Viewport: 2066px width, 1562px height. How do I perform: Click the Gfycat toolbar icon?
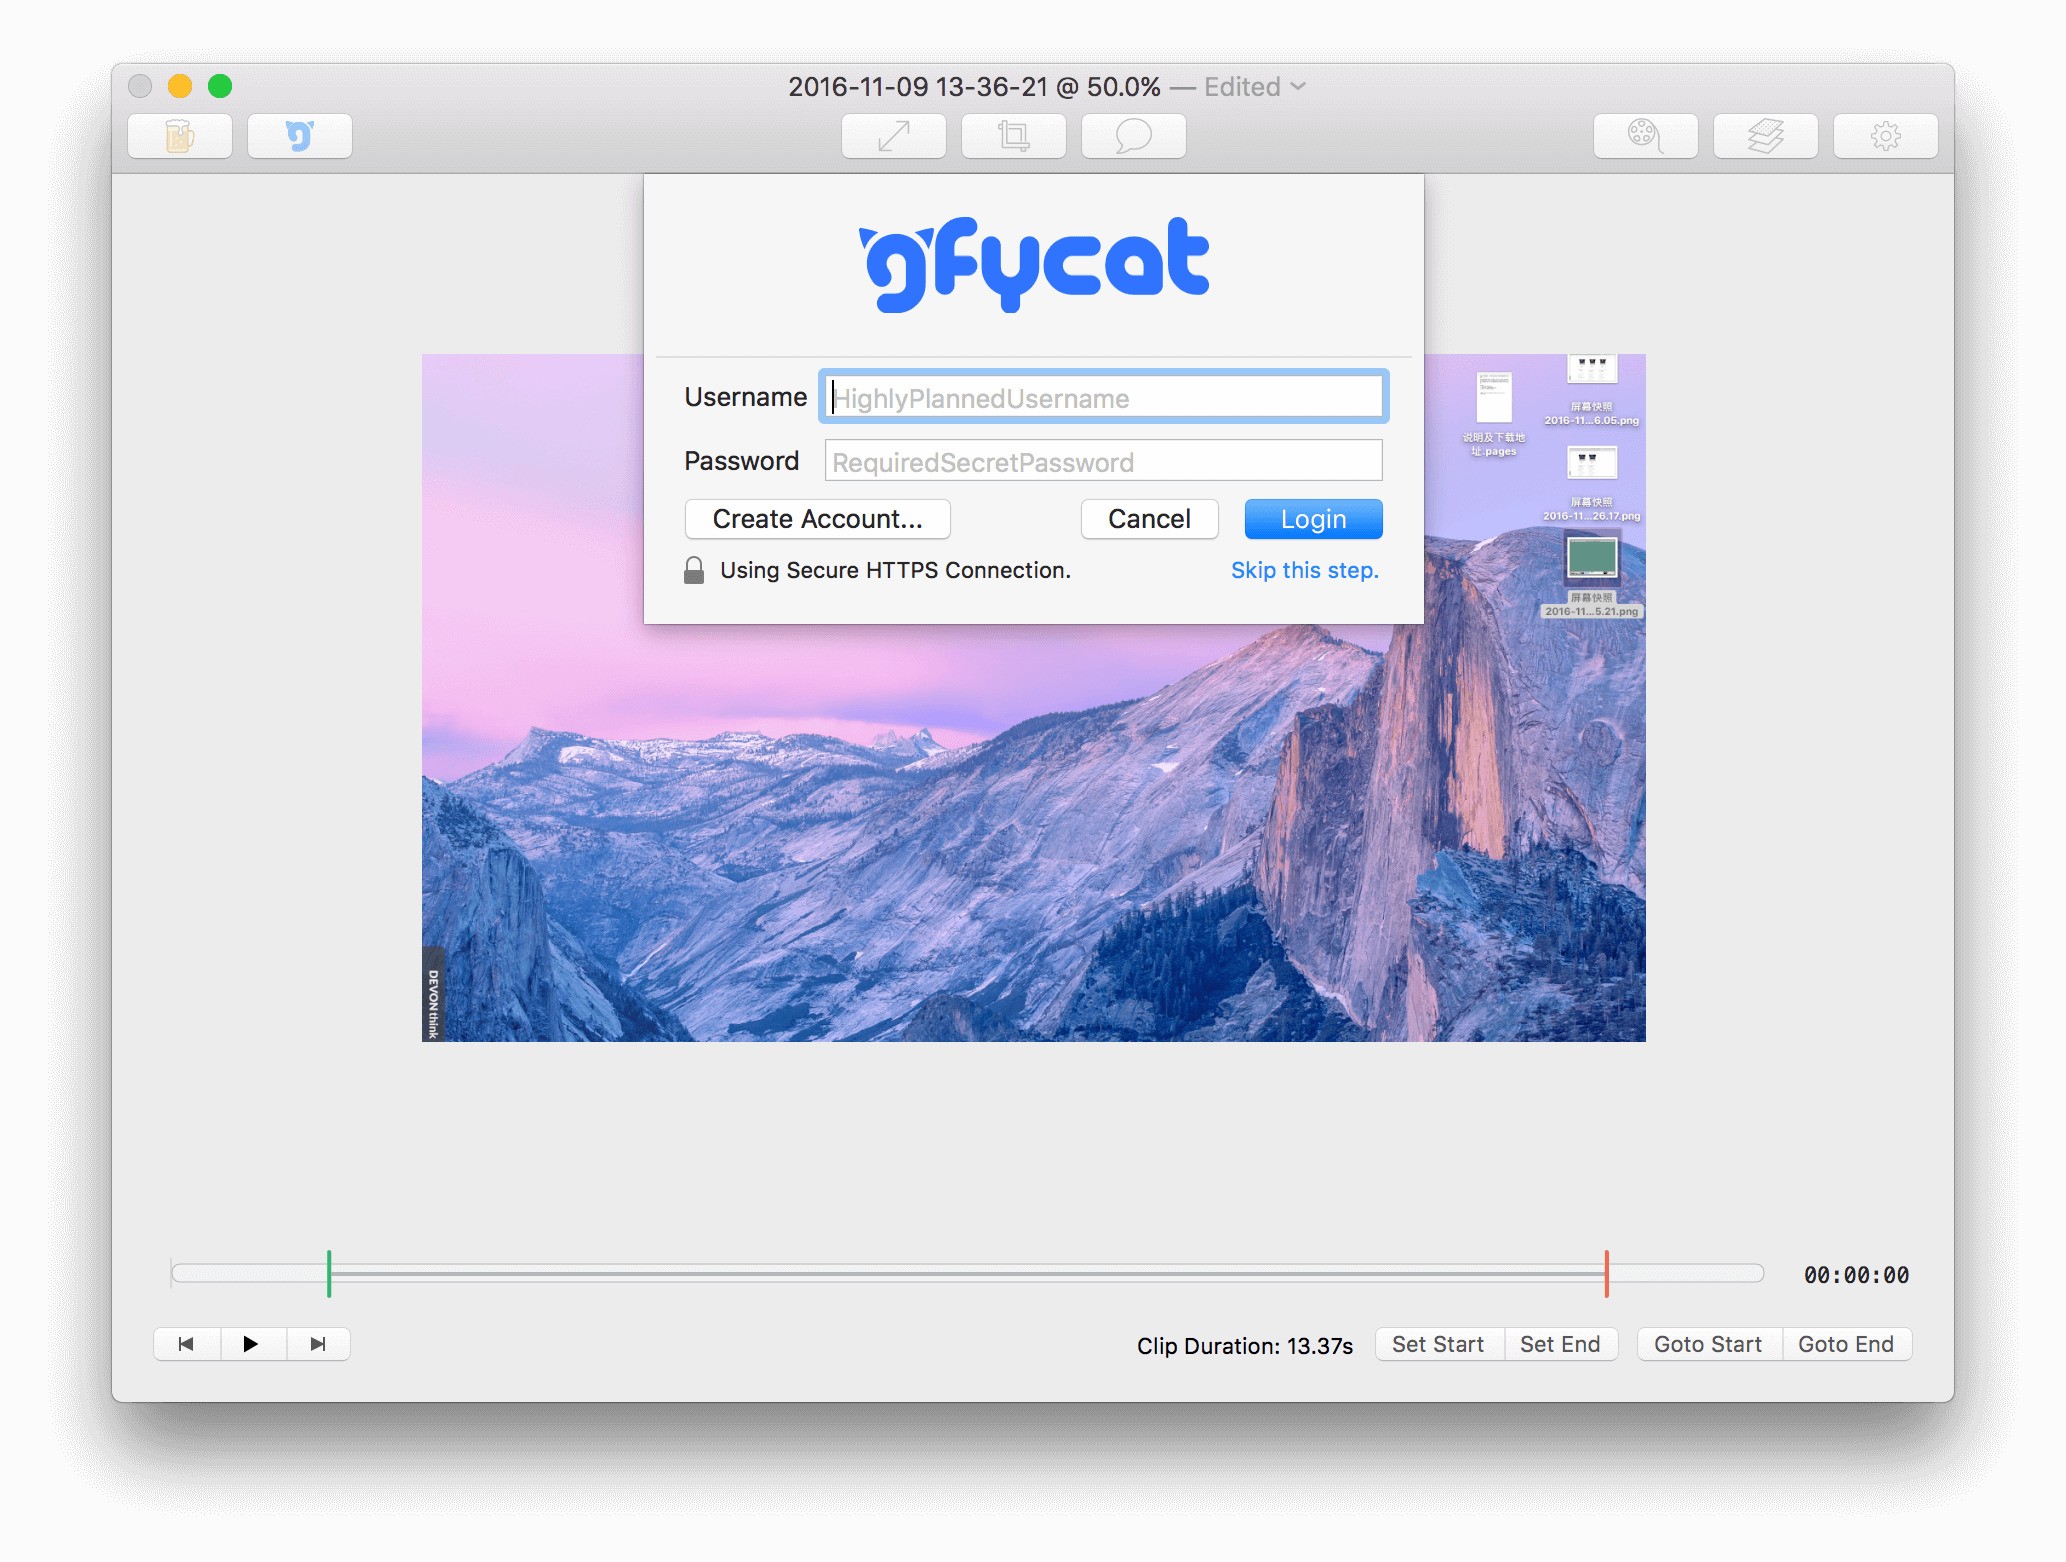tap(300, 136)
